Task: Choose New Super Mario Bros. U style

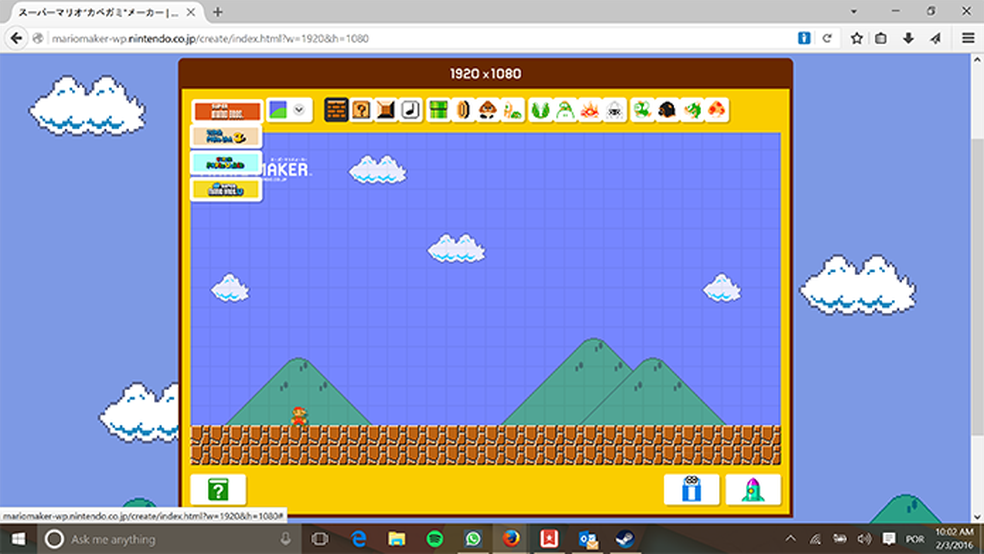Action: tap(226, 189)
